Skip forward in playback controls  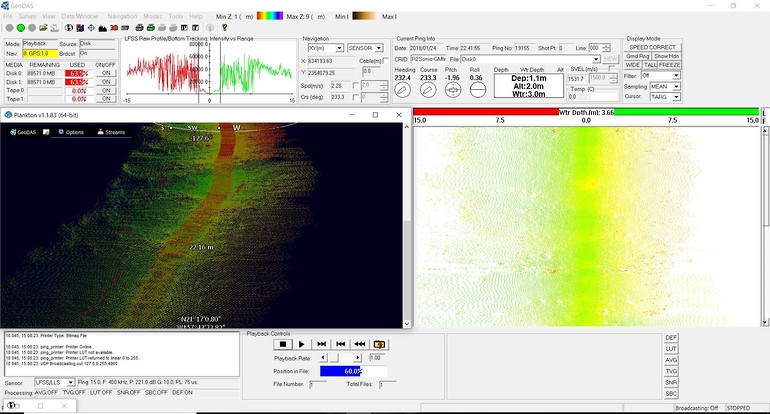321,344
